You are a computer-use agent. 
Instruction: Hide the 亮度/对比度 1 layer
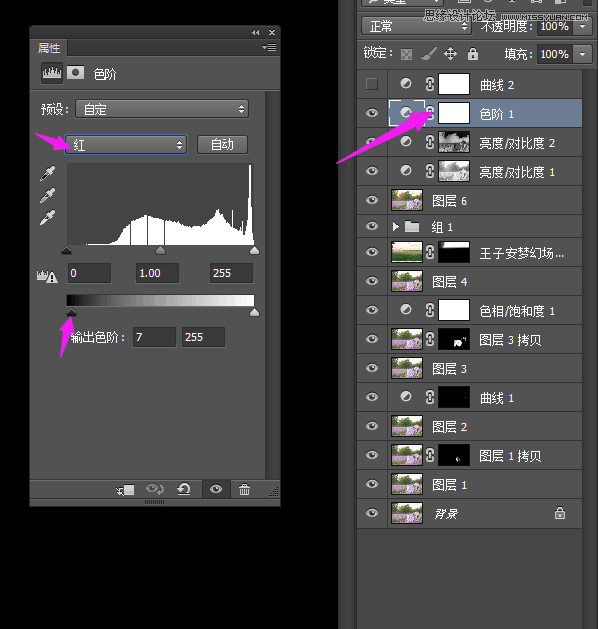click(372, 171)
